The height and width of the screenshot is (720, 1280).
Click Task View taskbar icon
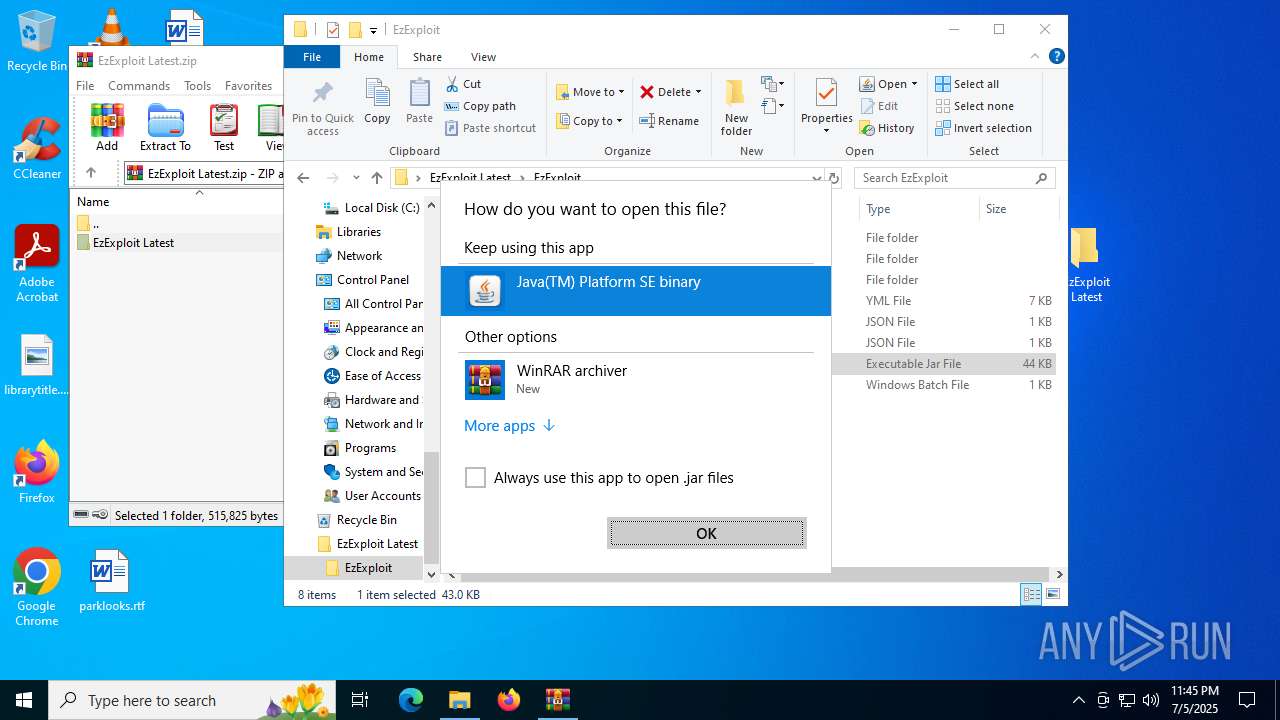pos(360,700)
